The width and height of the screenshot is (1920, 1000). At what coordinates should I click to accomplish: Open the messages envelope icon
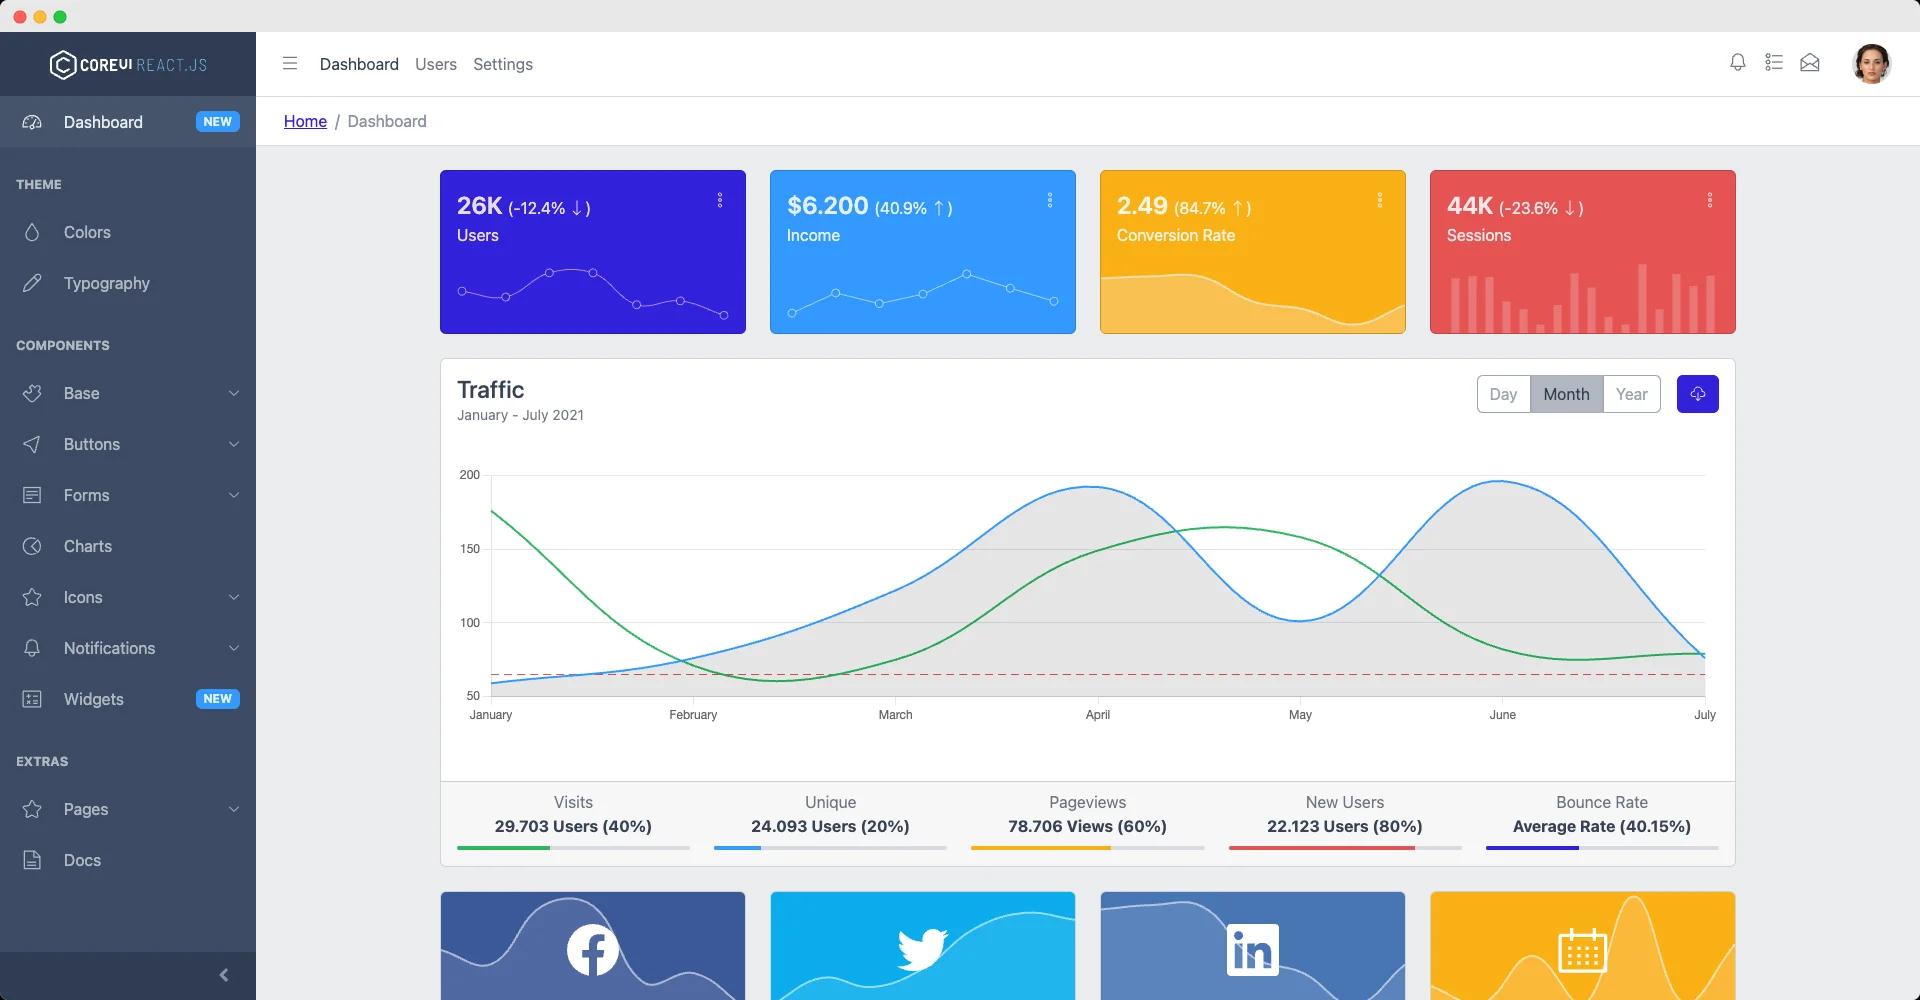pos(1810,62)
